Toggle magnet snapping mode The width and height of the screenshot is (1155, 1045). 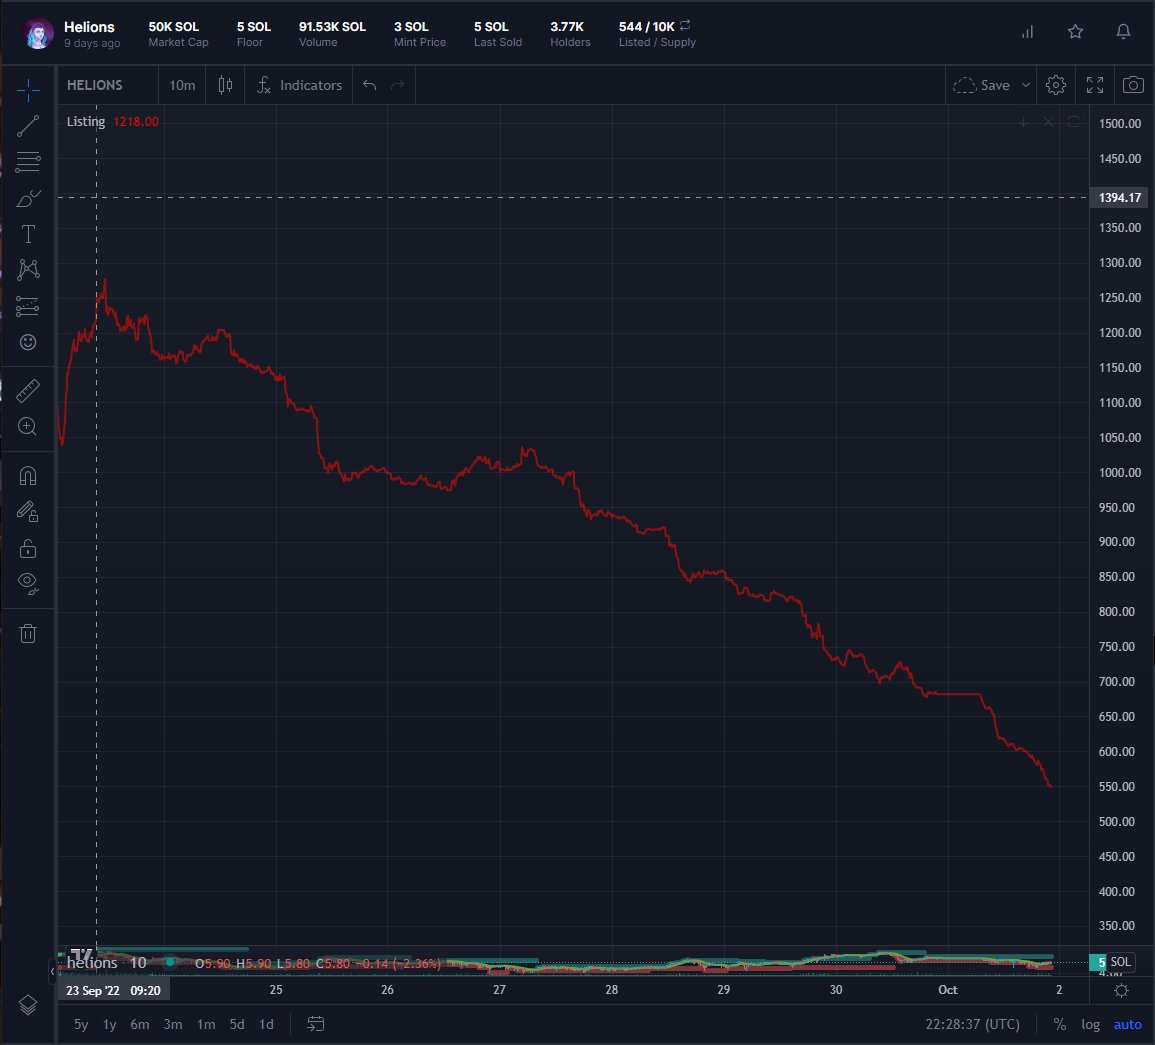tap(28, 474)
